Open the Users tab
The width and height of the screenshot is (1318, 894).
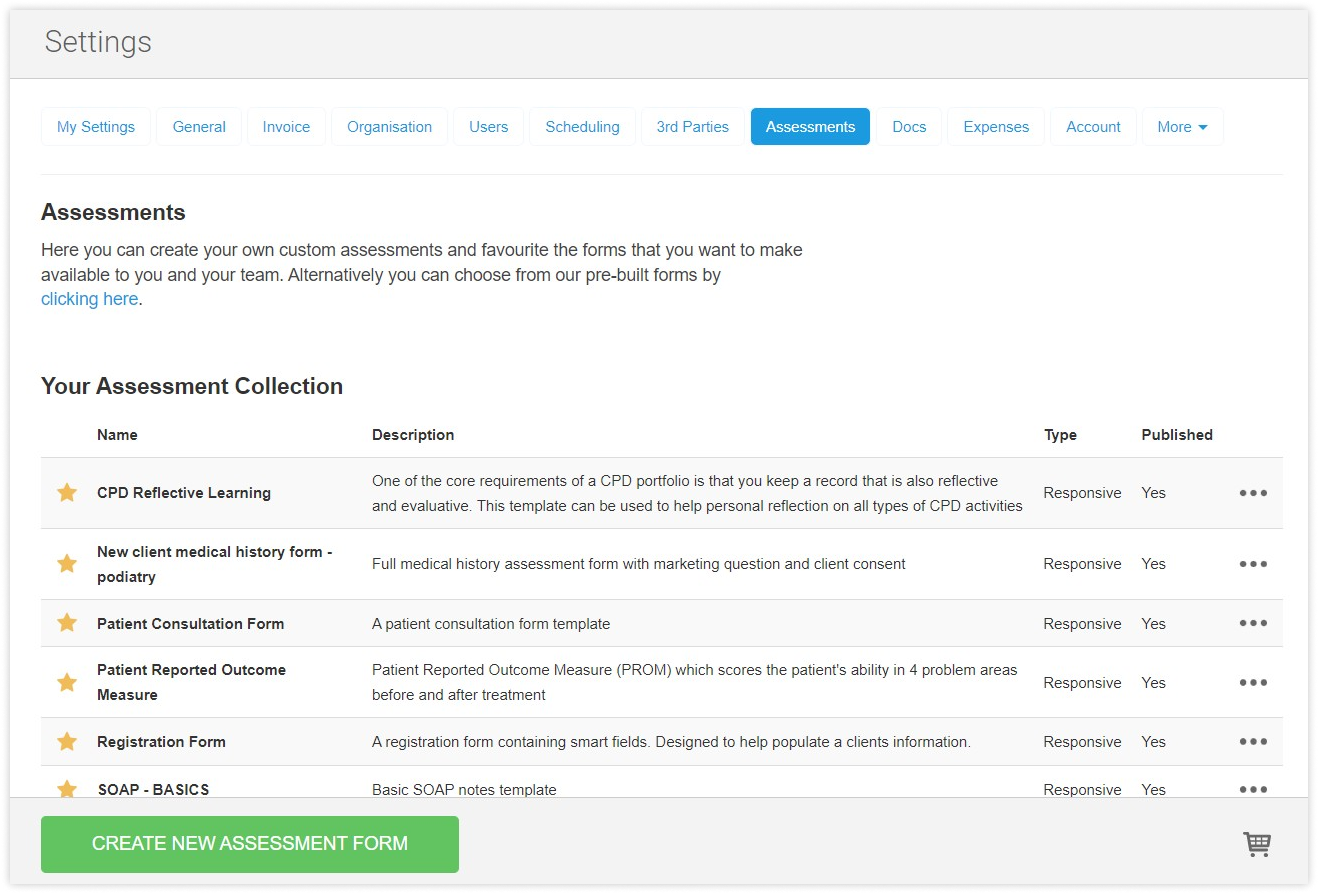coord(489,127)
